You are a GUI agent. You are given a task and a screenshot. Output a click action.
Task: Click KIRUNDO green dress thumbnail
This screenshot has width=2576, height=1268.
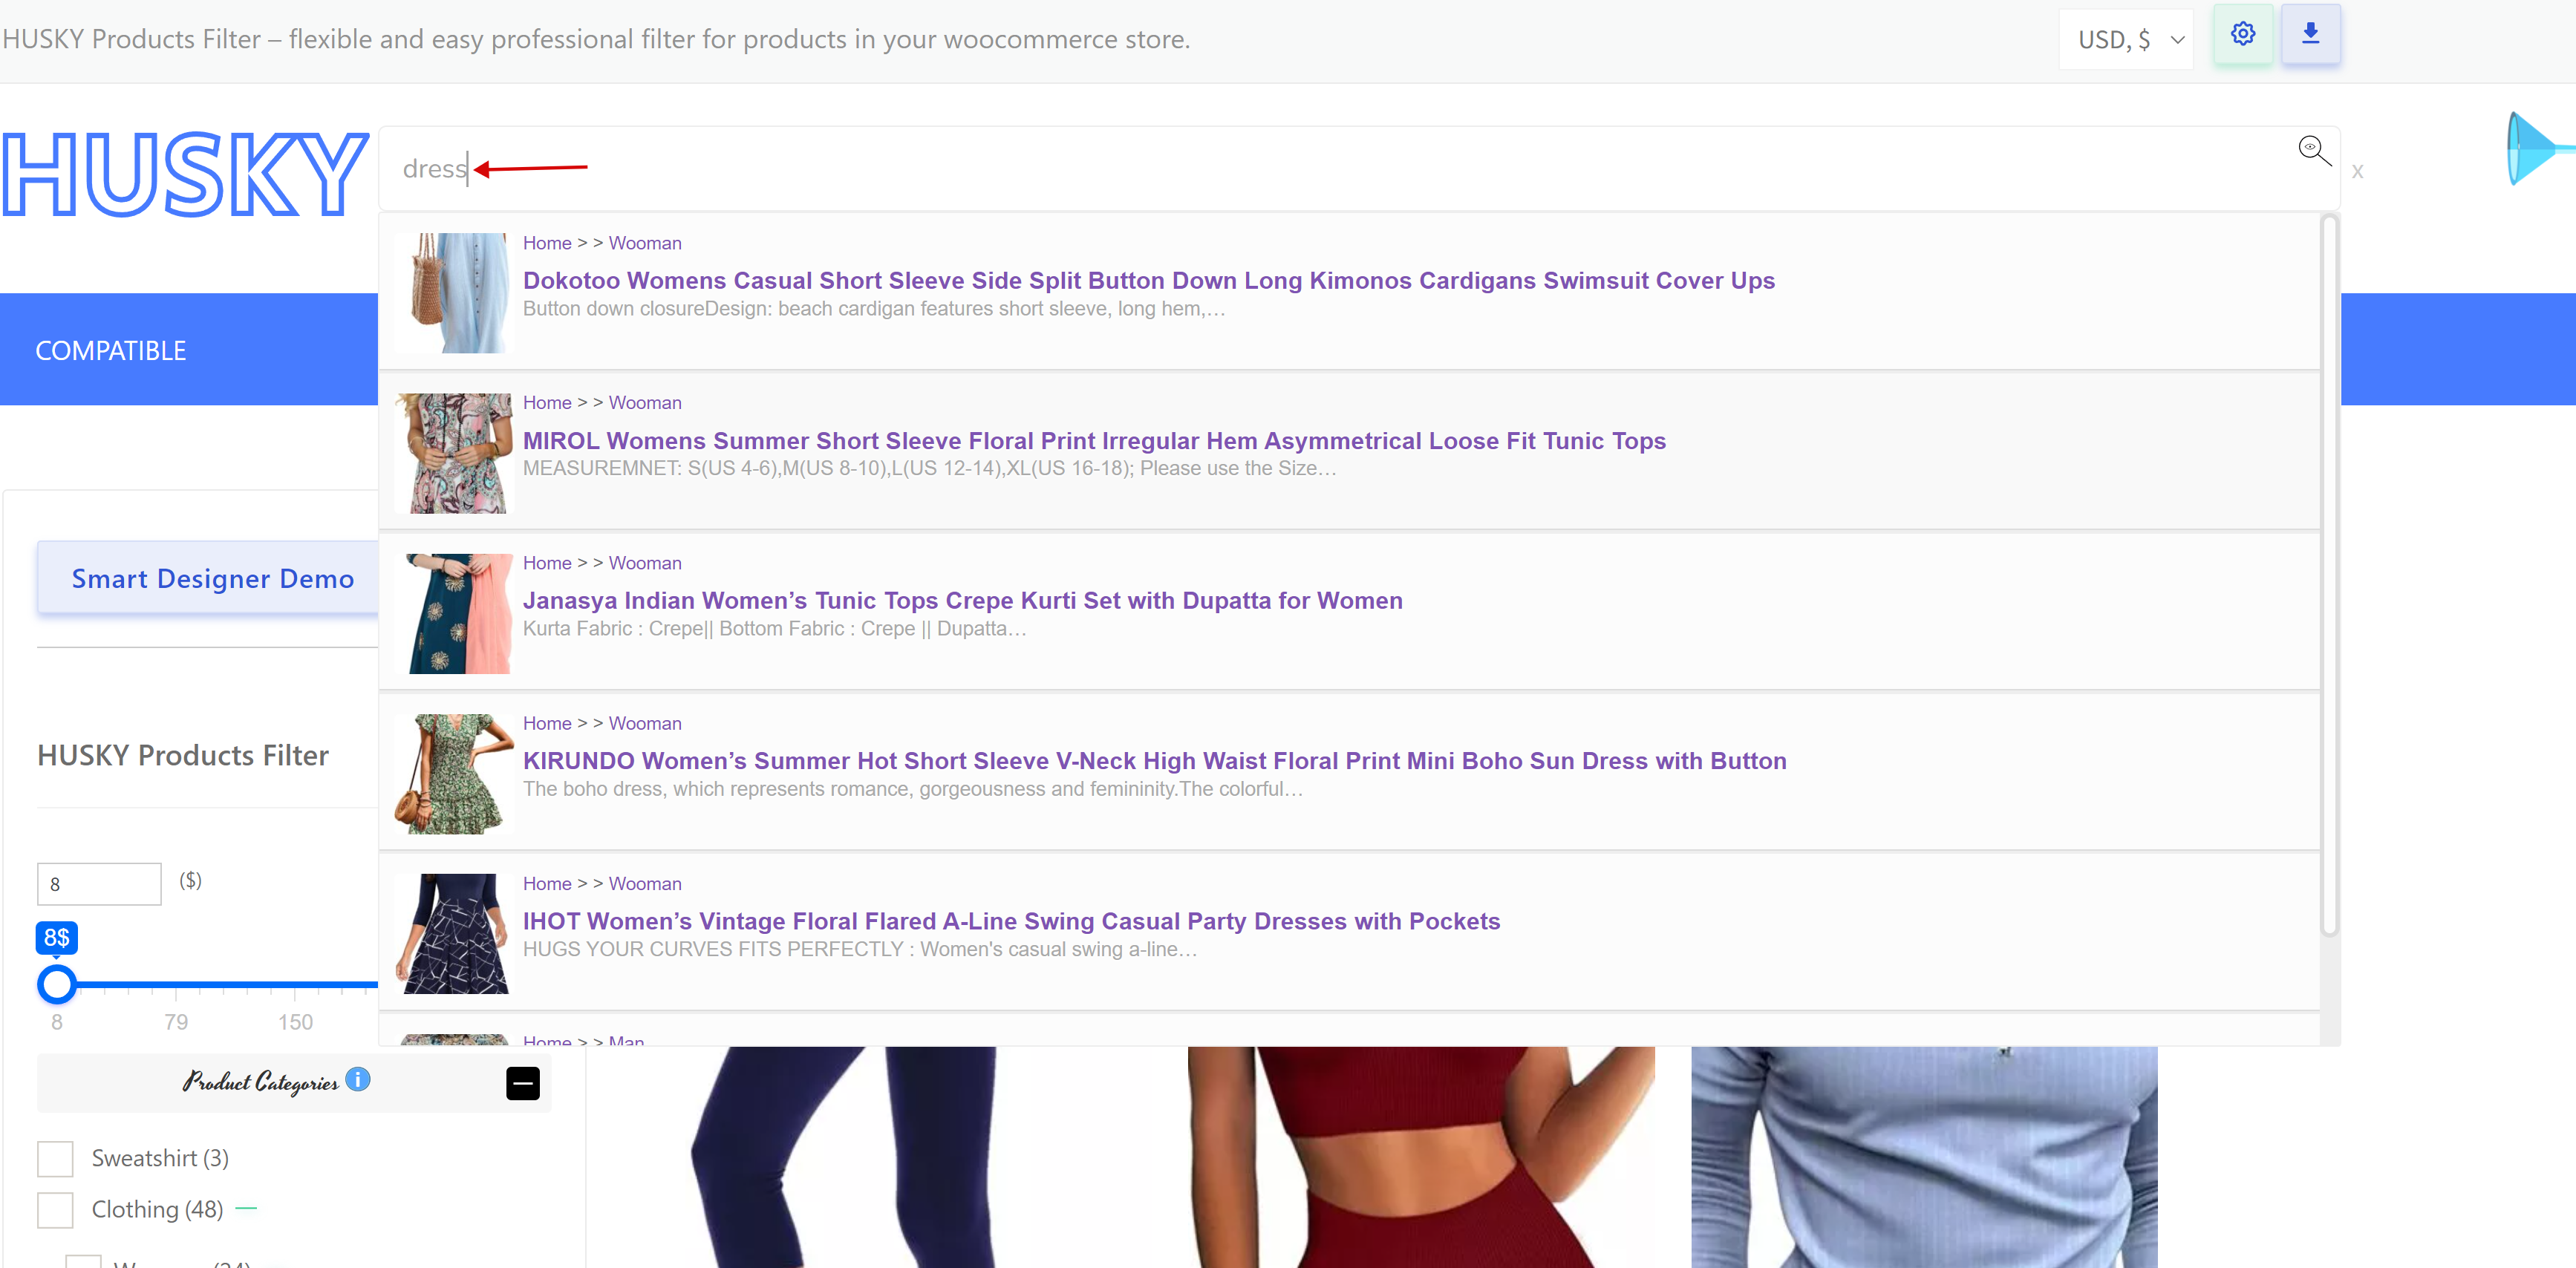(454, 773)
